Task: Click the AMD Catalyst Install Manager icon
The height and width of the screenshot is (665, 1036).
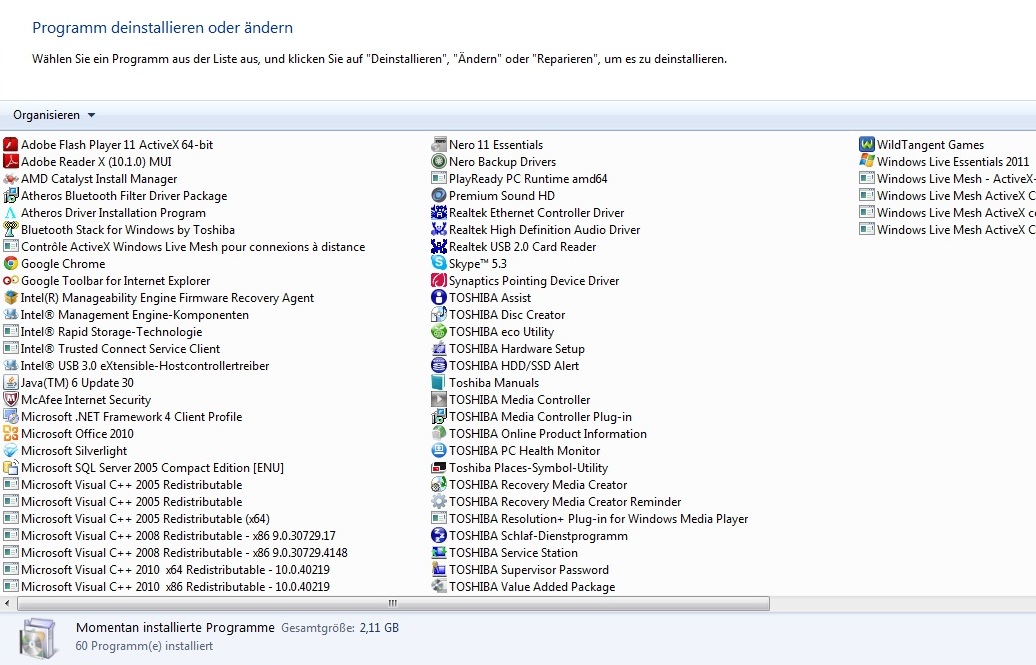Action: (11, 178)
